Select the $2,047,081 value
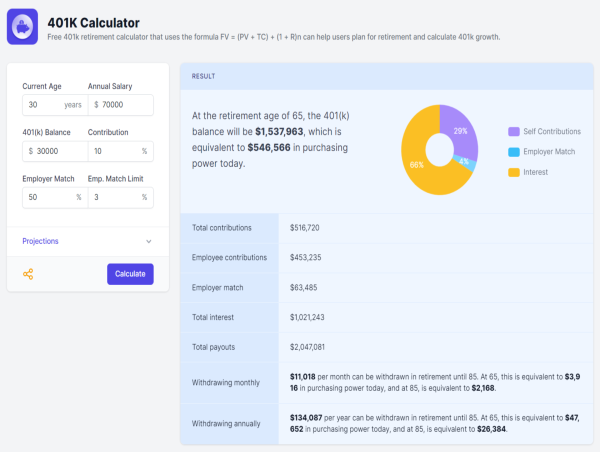The height and width of the screenshot is (452, 600). click(307, 347)
